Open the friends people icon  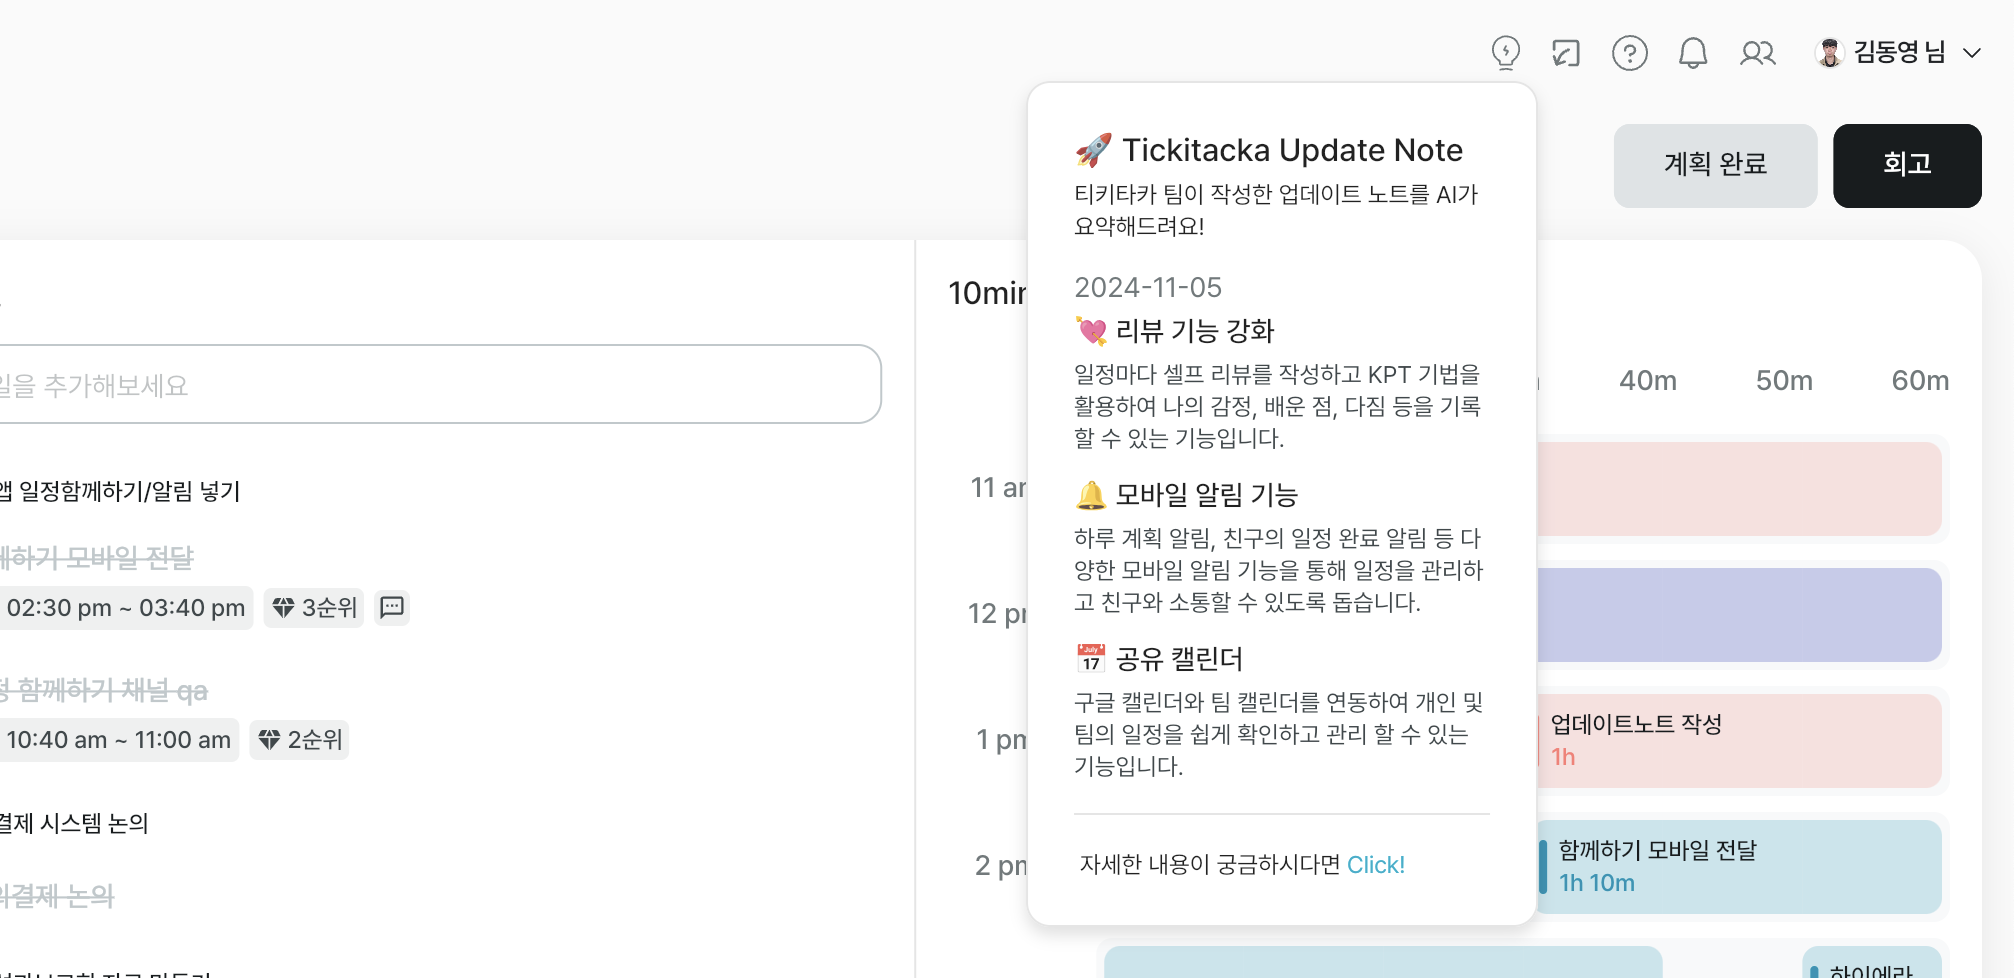pos(1757,53)
